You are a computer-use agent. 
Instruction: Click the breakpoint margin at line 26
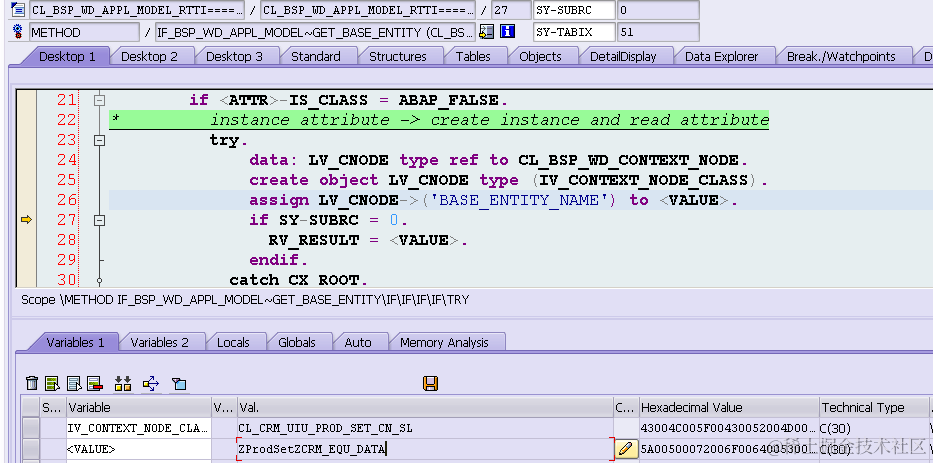coord(26,200)
